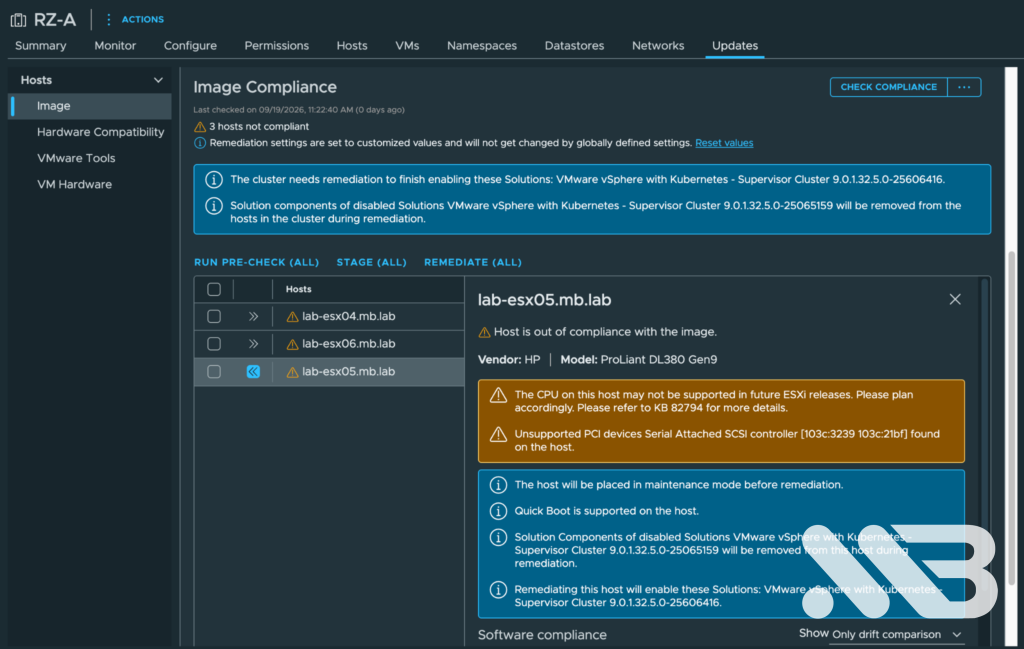Click info icon for 'Remediating this host' message

click(498, 590)
